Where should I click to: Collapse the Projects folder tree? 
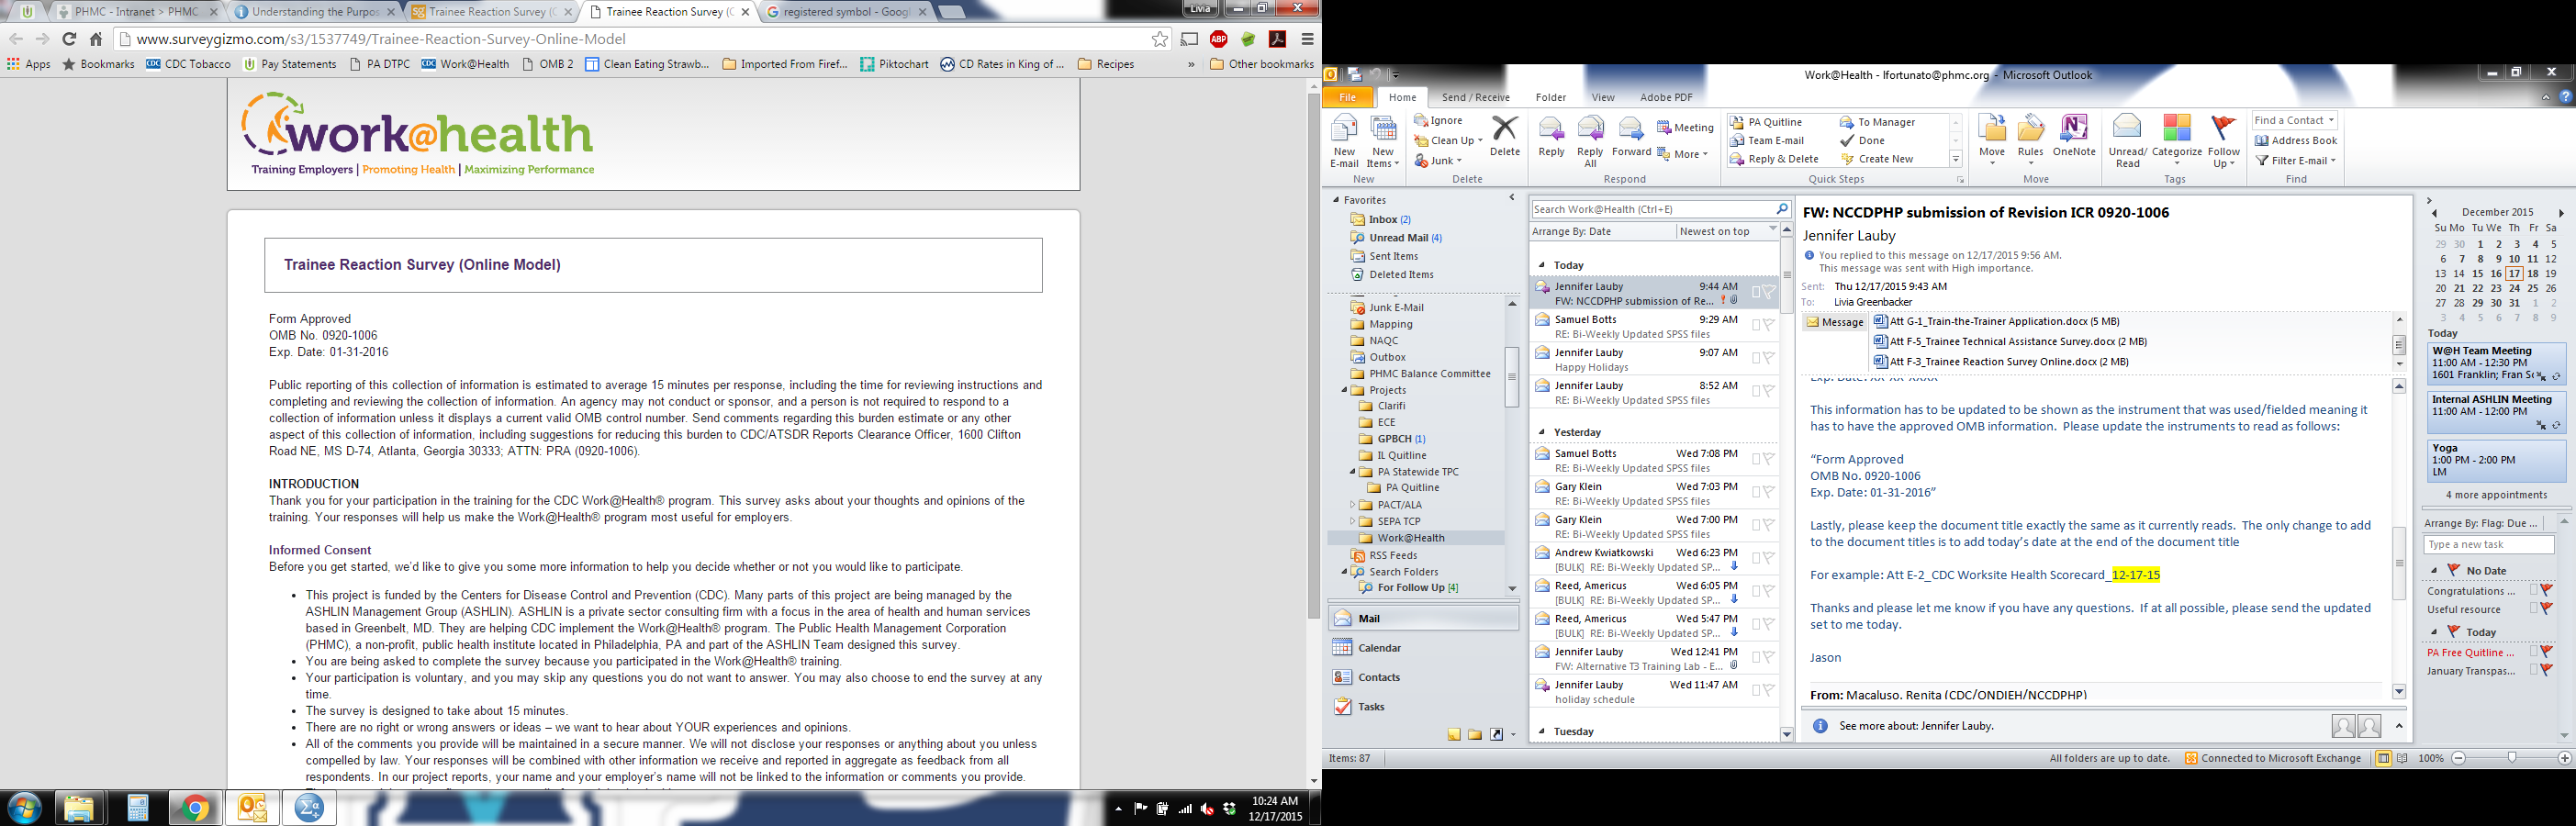tap(1344, 390)
